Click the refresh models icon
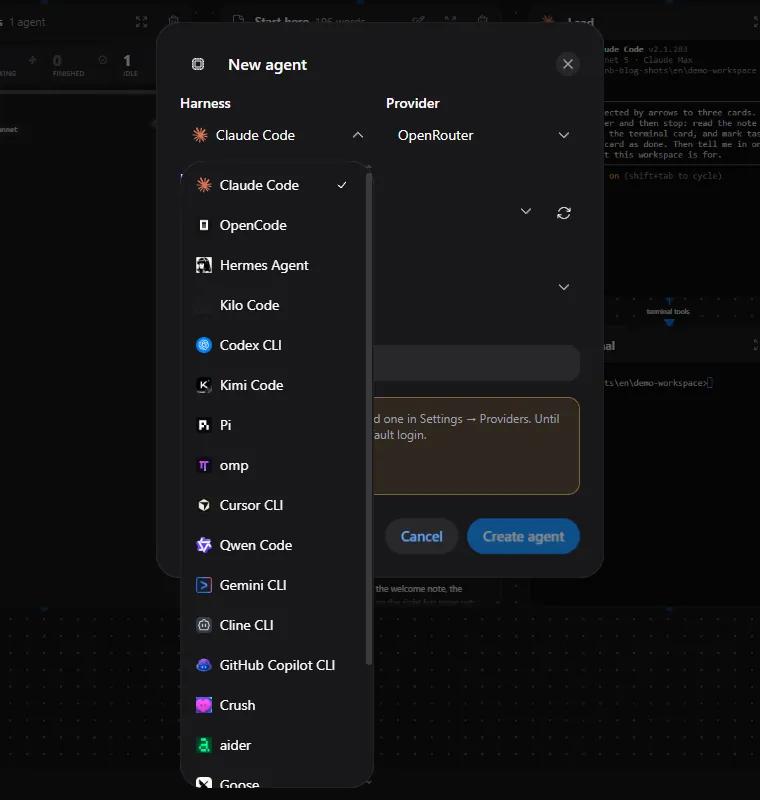This screenshot has width=760, height=800. pos(564,213)
